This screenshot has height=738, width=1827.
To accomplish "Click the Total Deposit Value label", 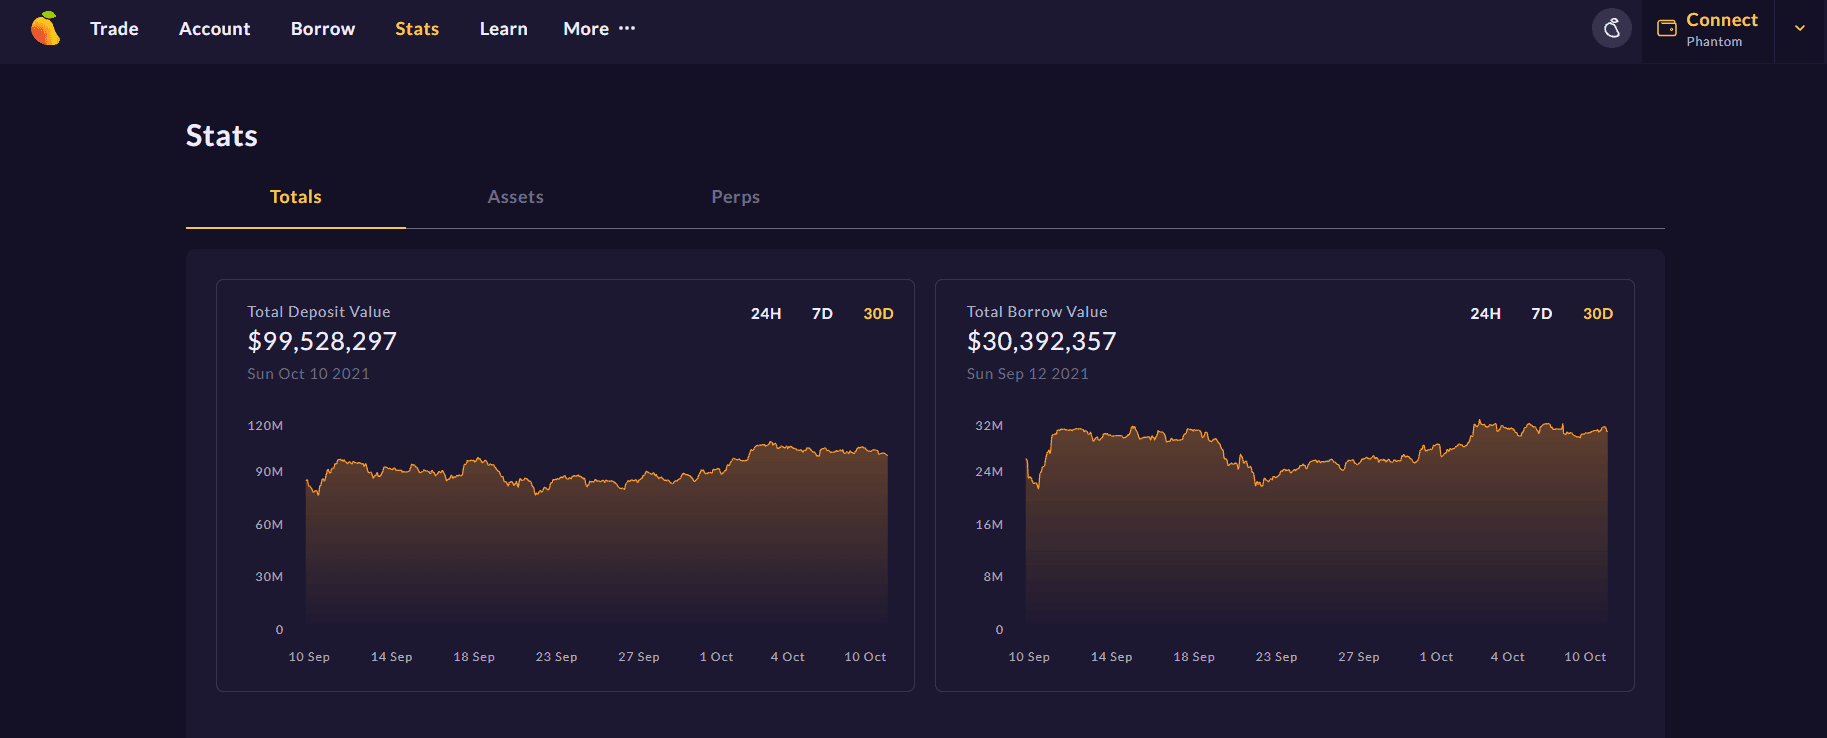I will click(319, 312).
